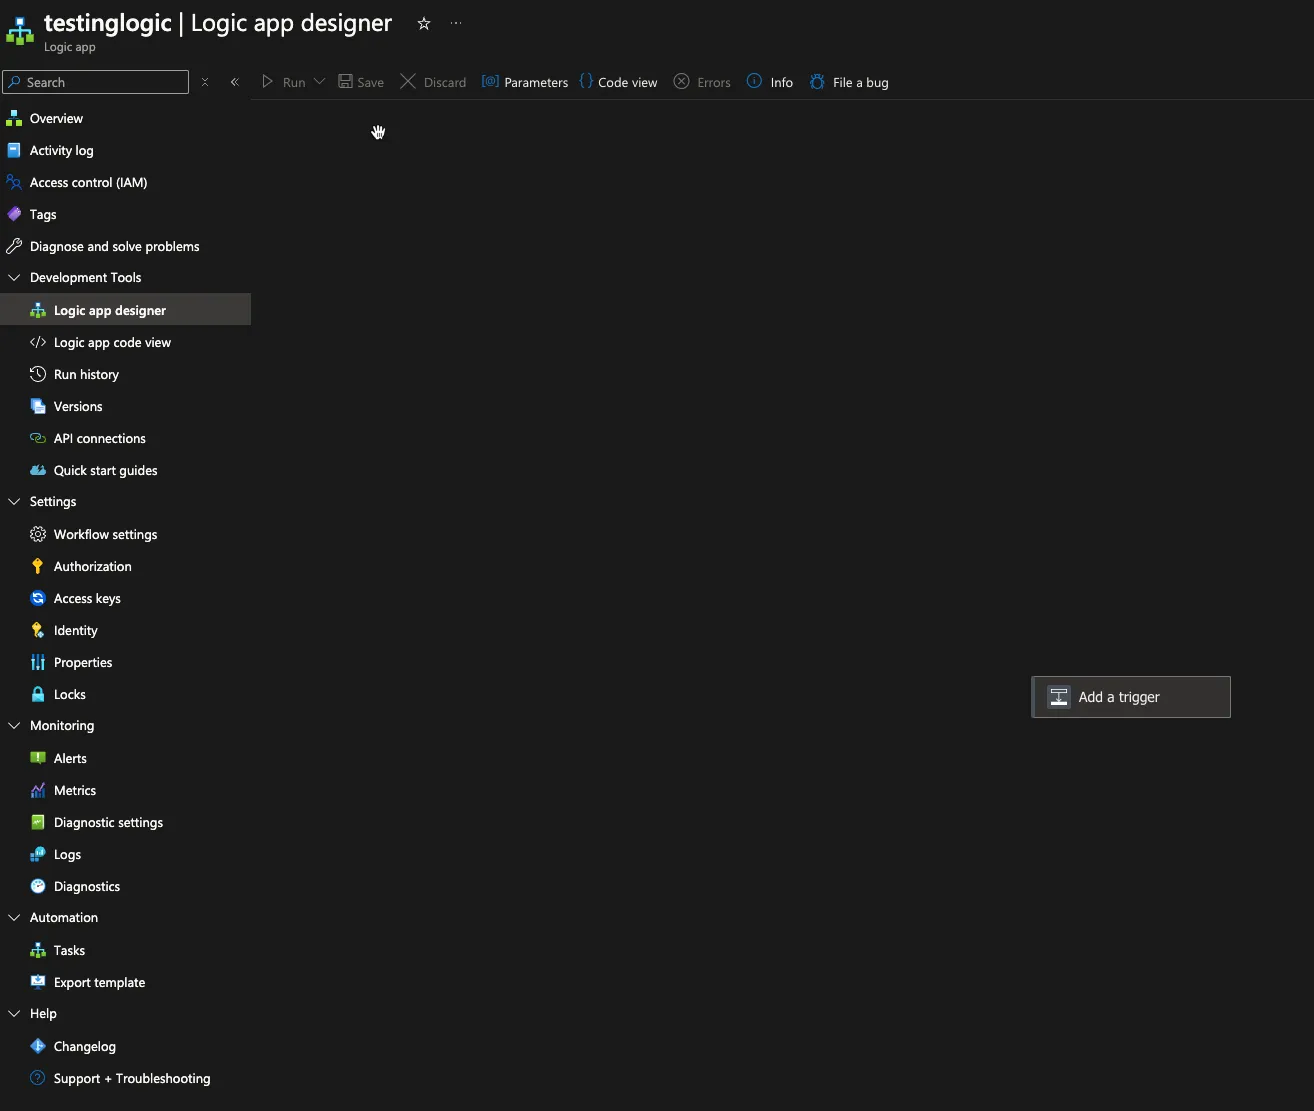Image resolution: width=1314 pixels, height=1111 pixels.
Task: Click Add a trigger on canvas
Action: [1131, 697]
